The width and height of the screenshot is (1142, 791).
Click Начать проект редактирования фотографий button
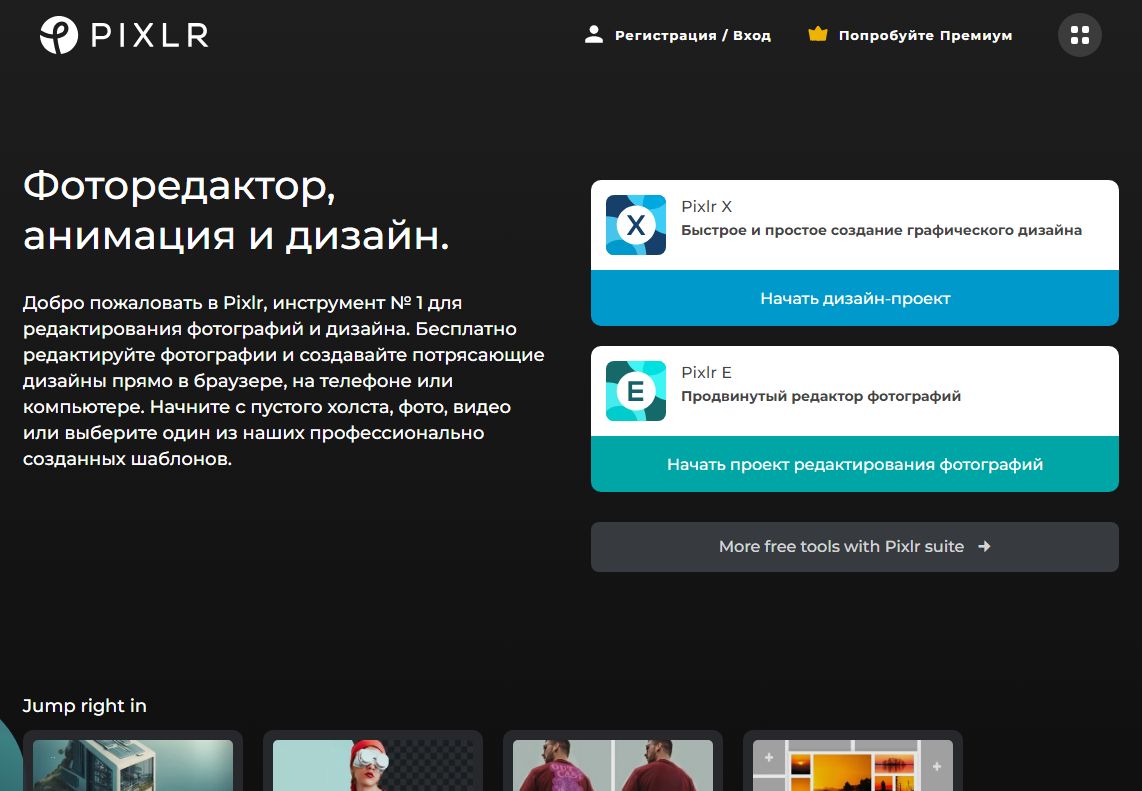(x=854, y=464)
